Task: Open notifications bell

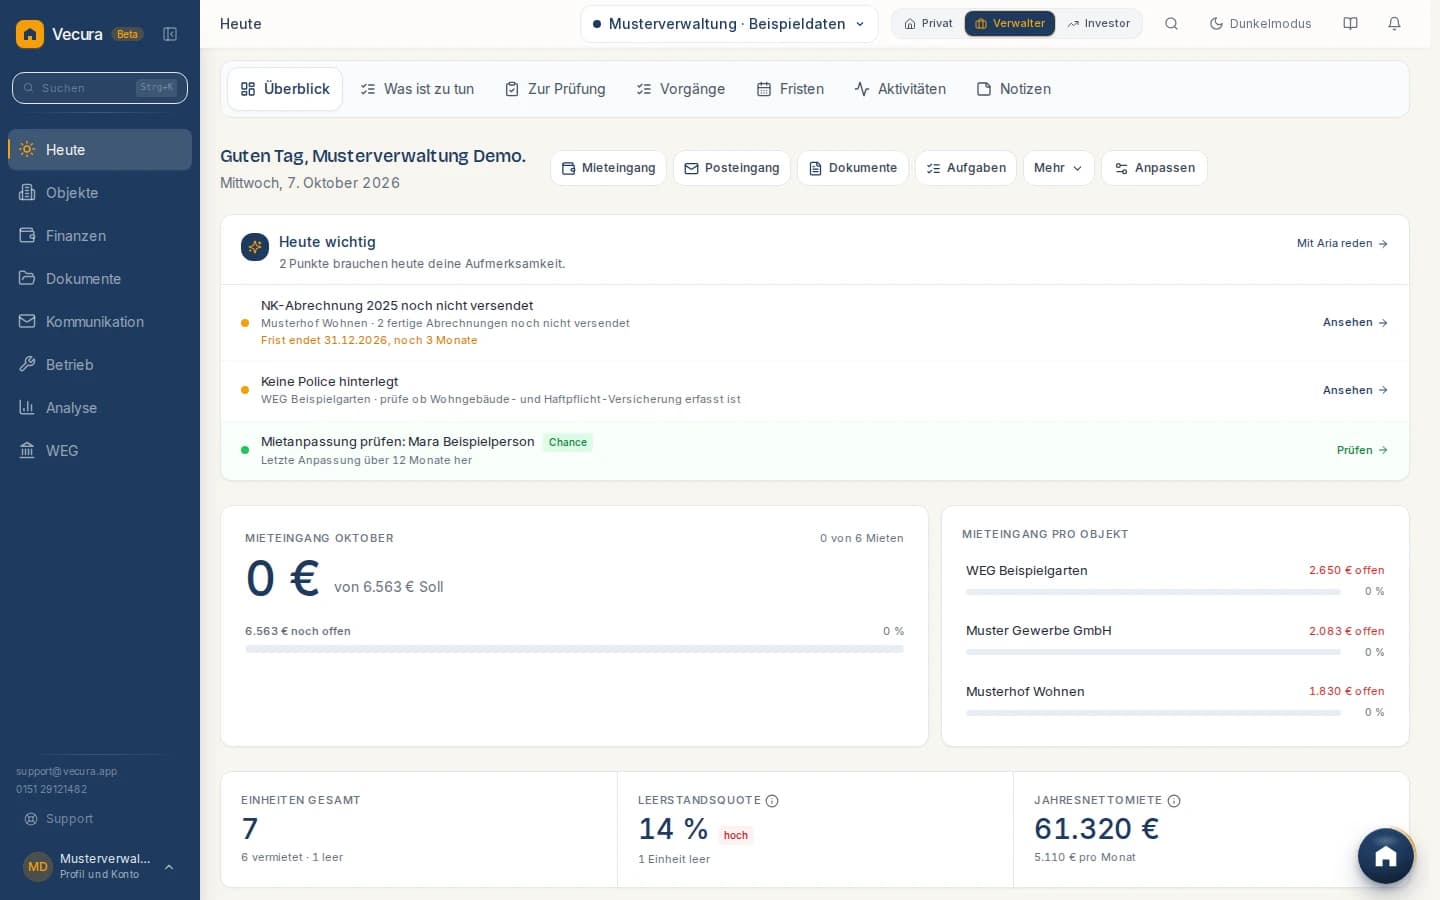Action: pos(1394,24)
